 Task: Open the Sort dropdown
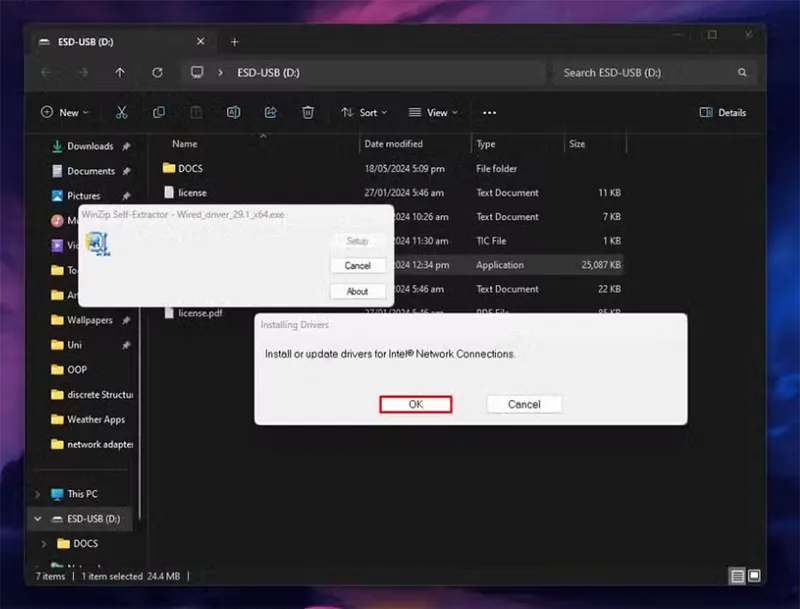tap(363, 112)
